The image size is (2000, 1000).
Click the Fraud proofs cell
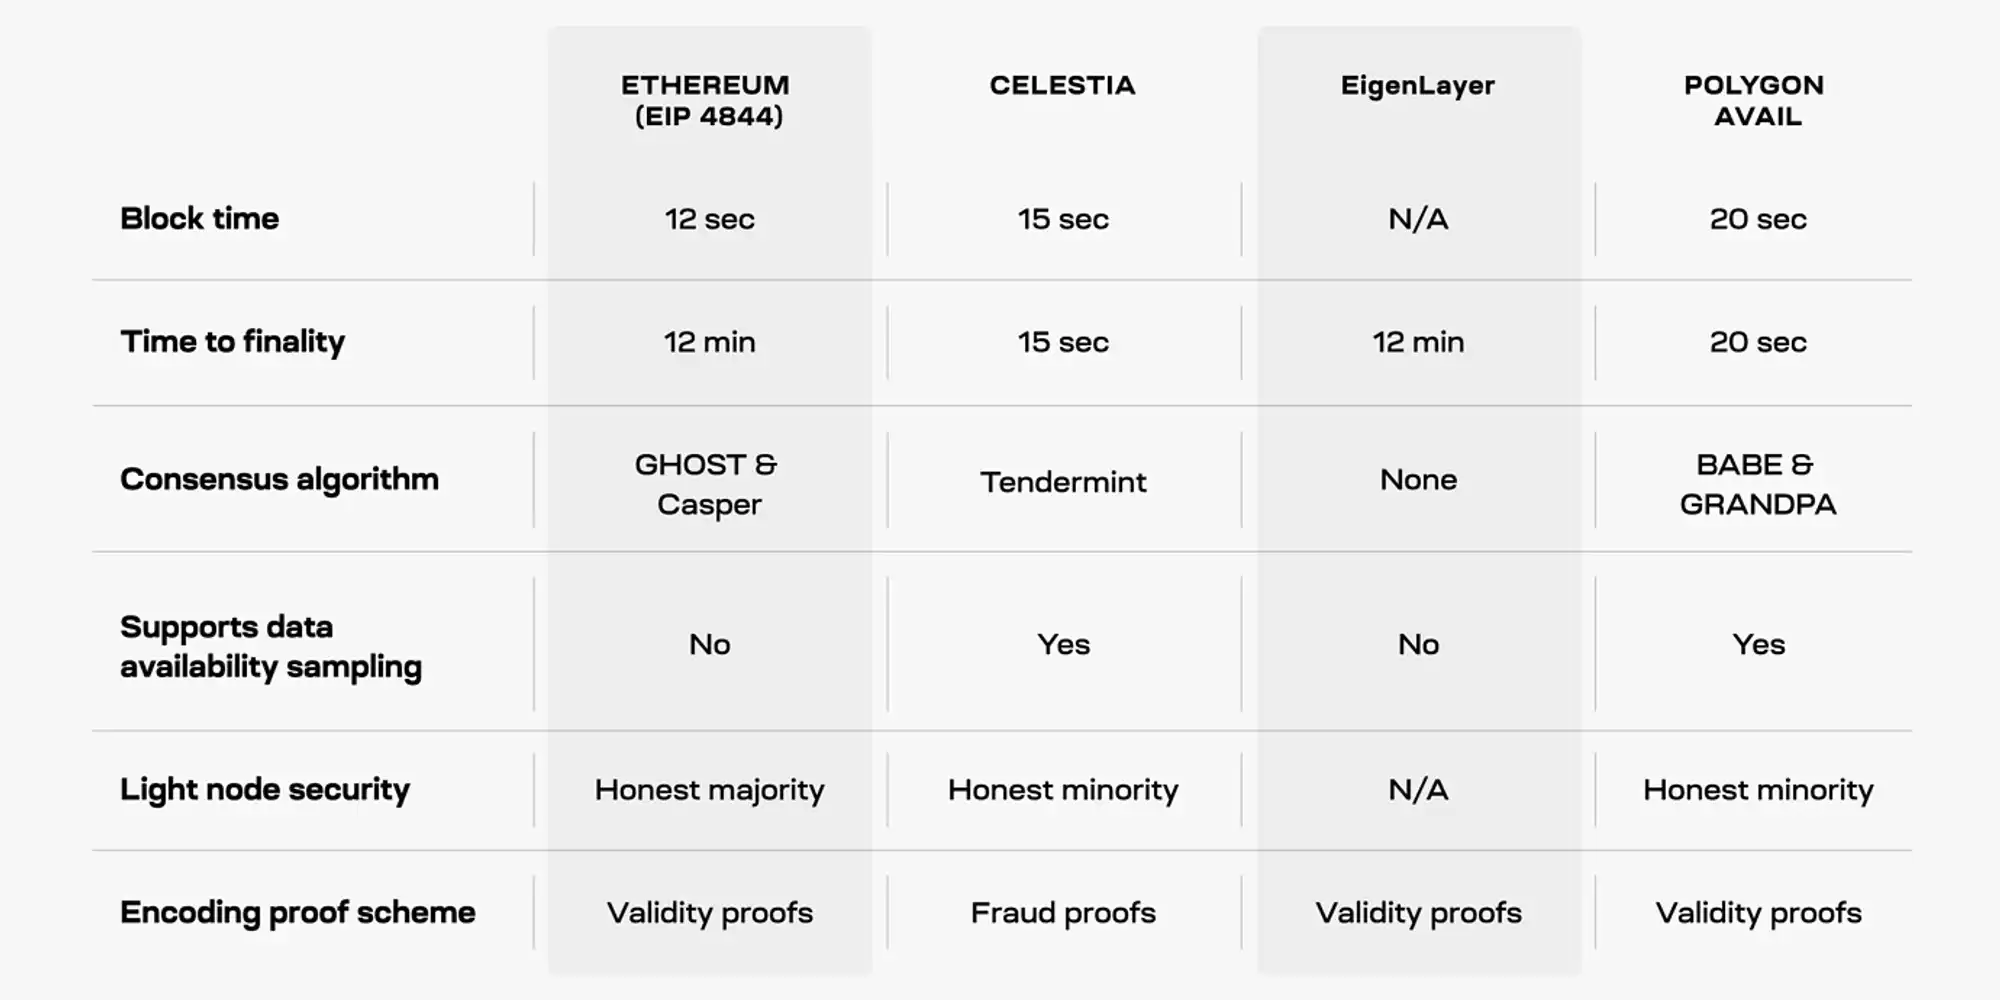click(x=1063, y=912)
